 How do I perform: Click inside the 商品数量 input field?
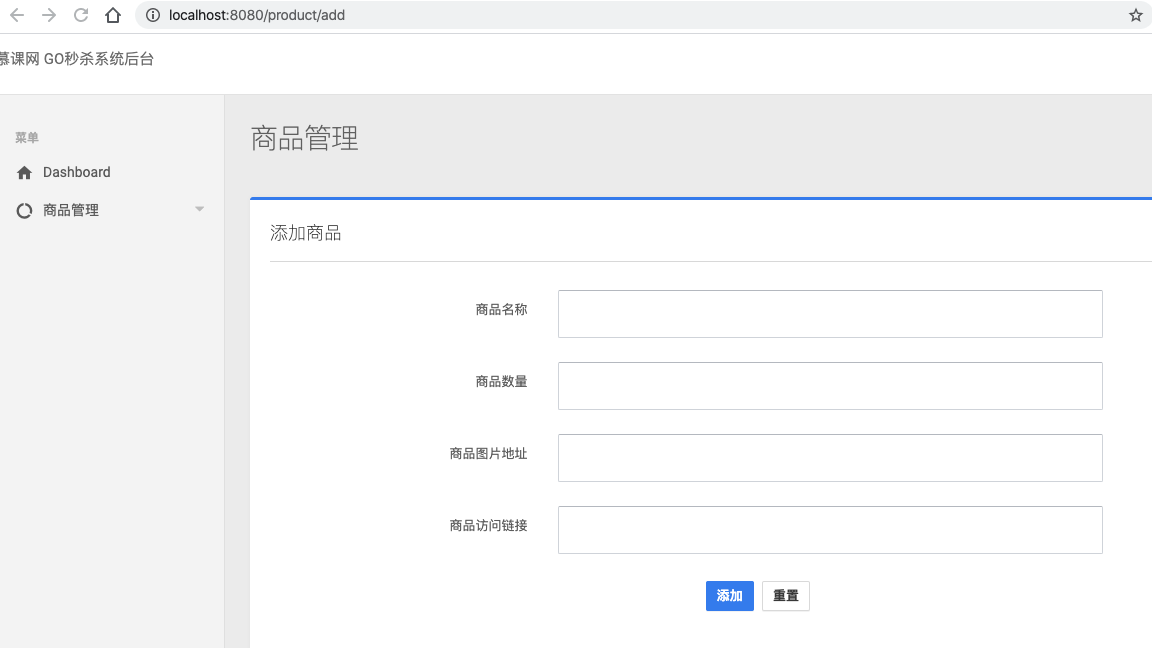tap(830, 385)
